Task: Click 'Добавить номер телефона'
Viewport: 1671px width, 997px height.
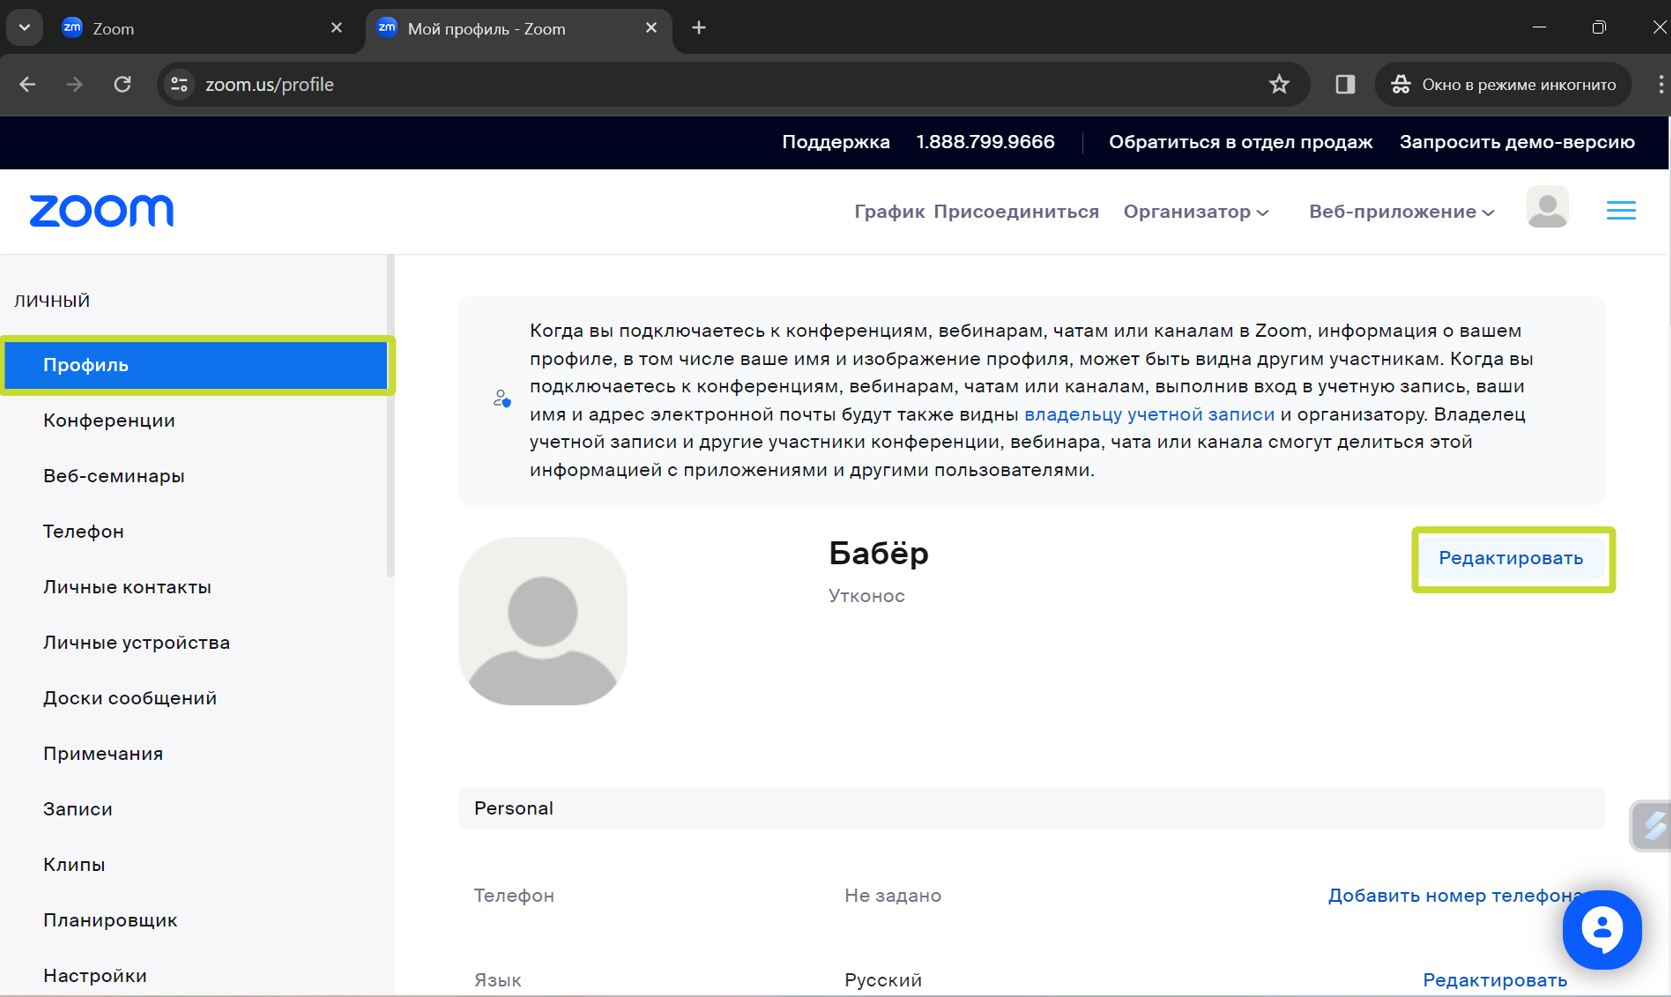Action: (x=1455, y=895)
